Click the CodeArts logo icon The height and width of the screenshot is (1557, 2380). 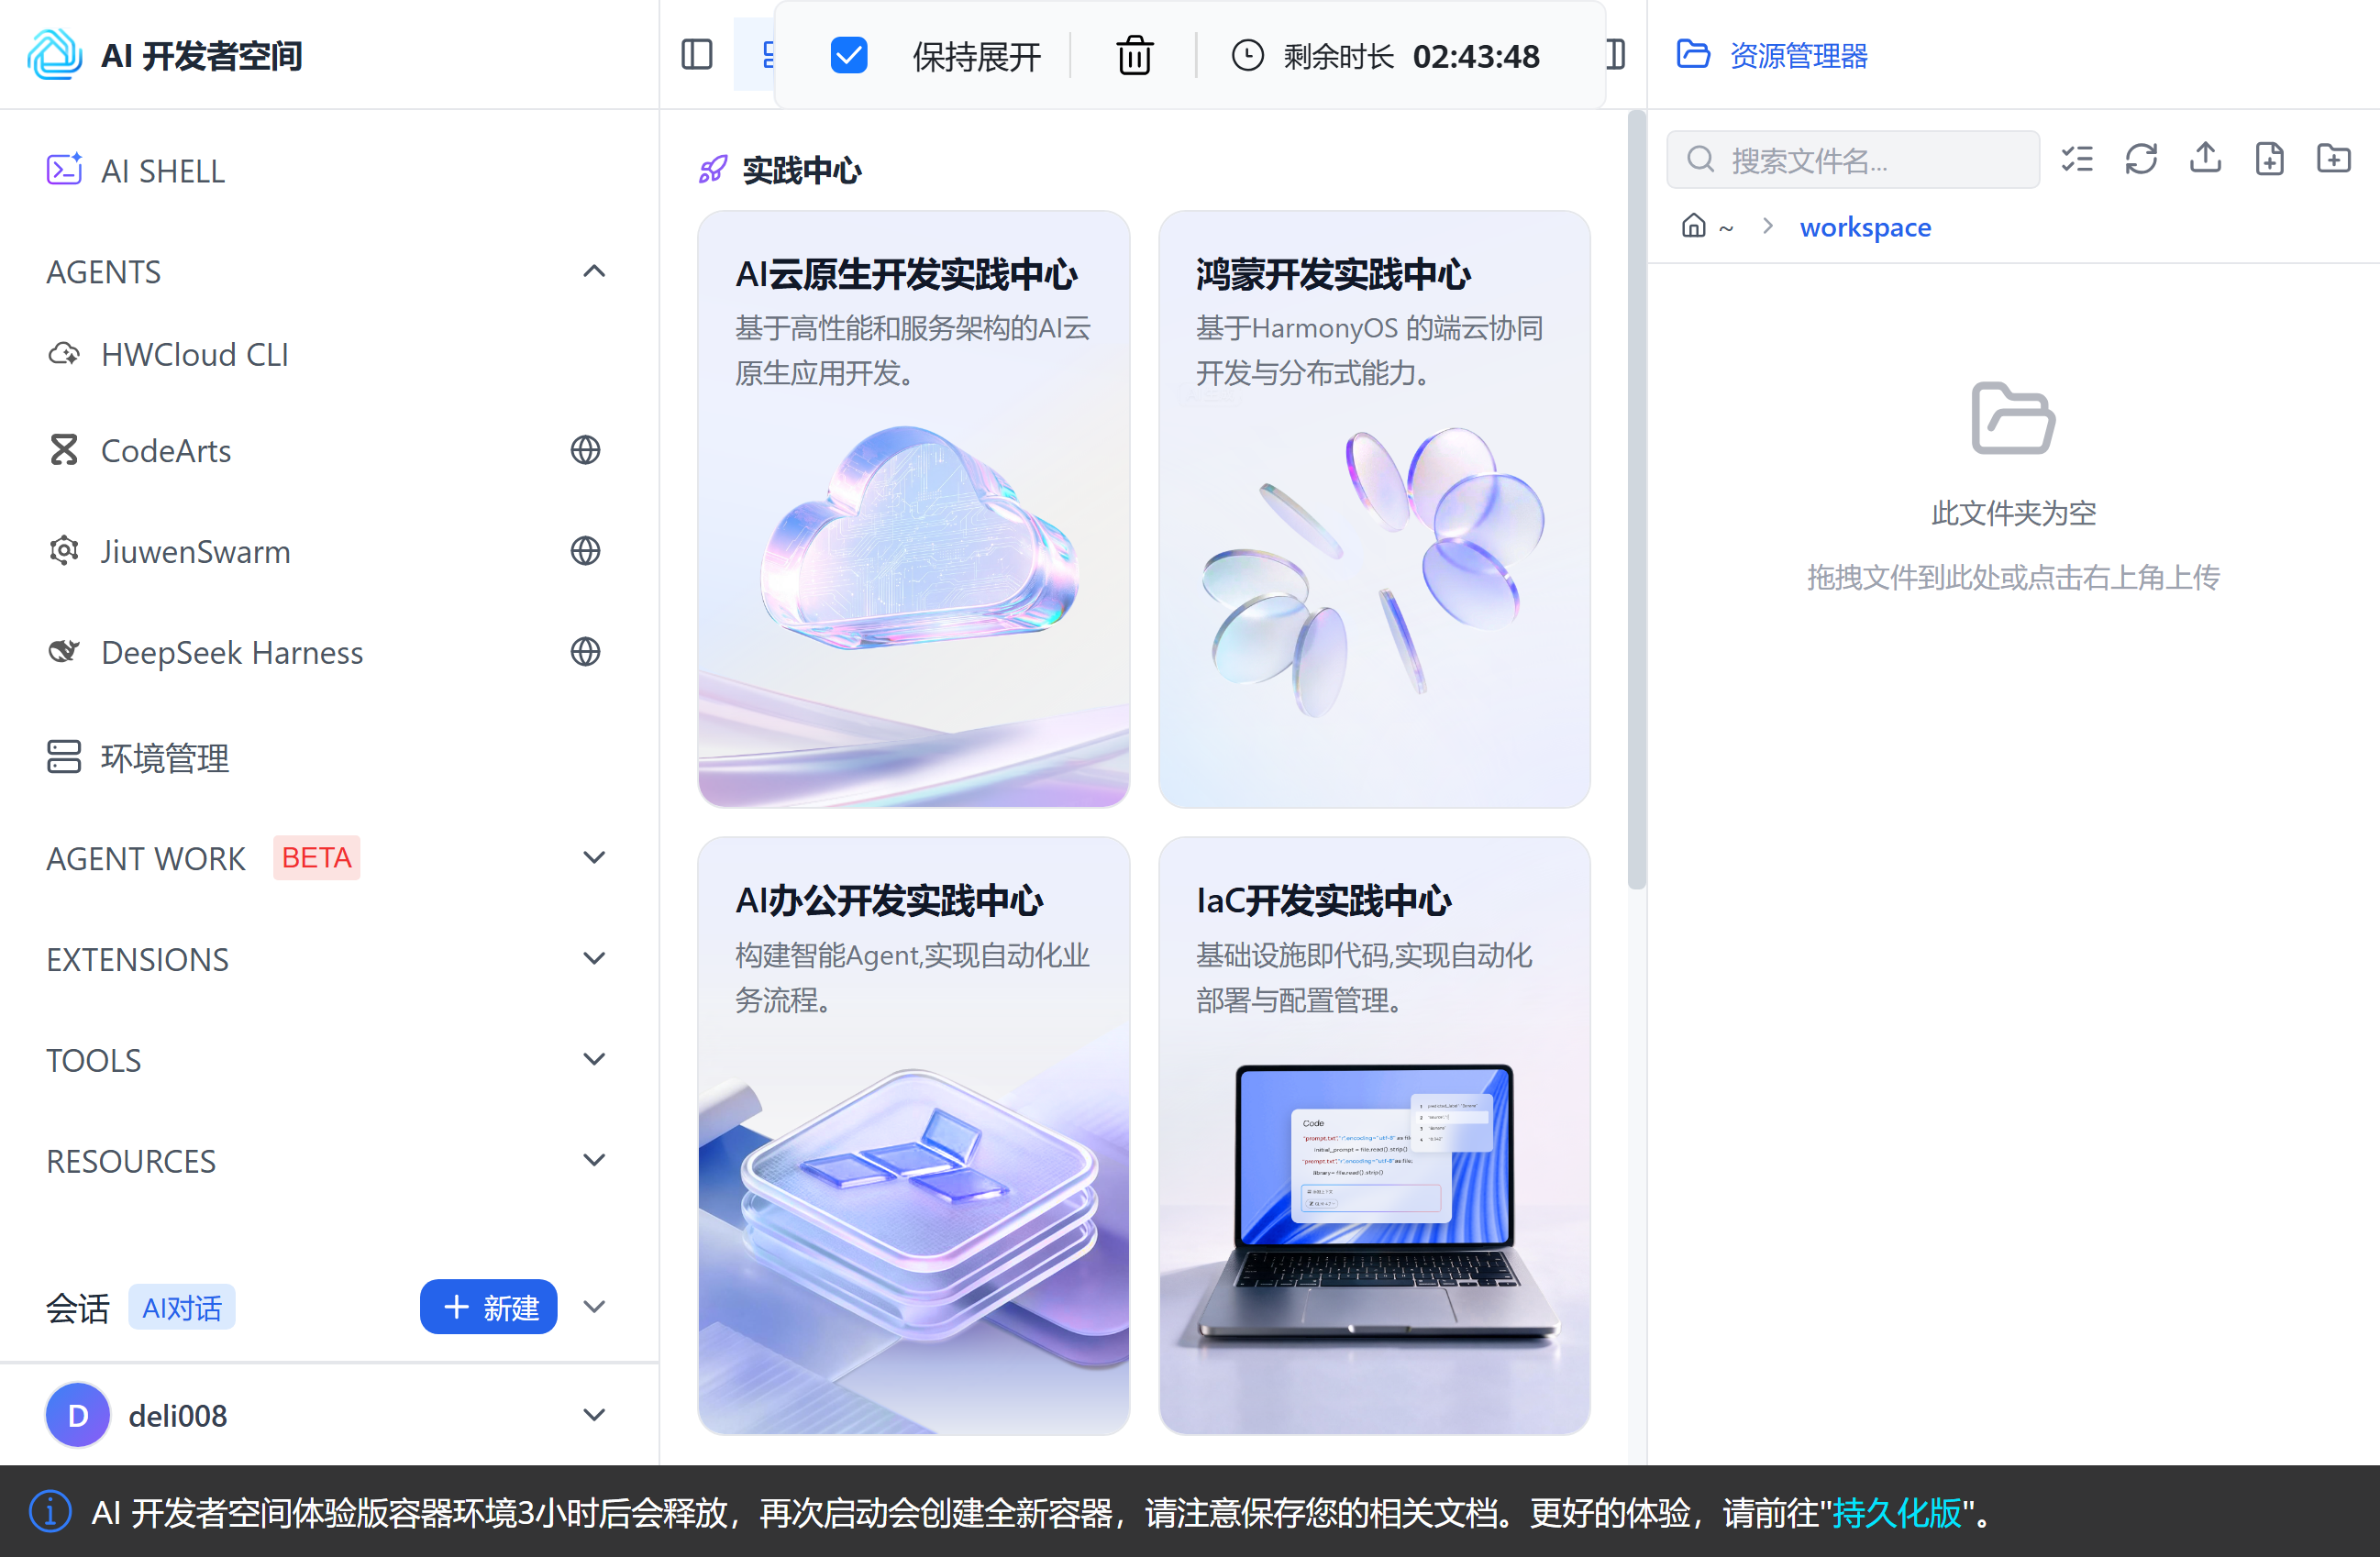click(x=64, y=450)
